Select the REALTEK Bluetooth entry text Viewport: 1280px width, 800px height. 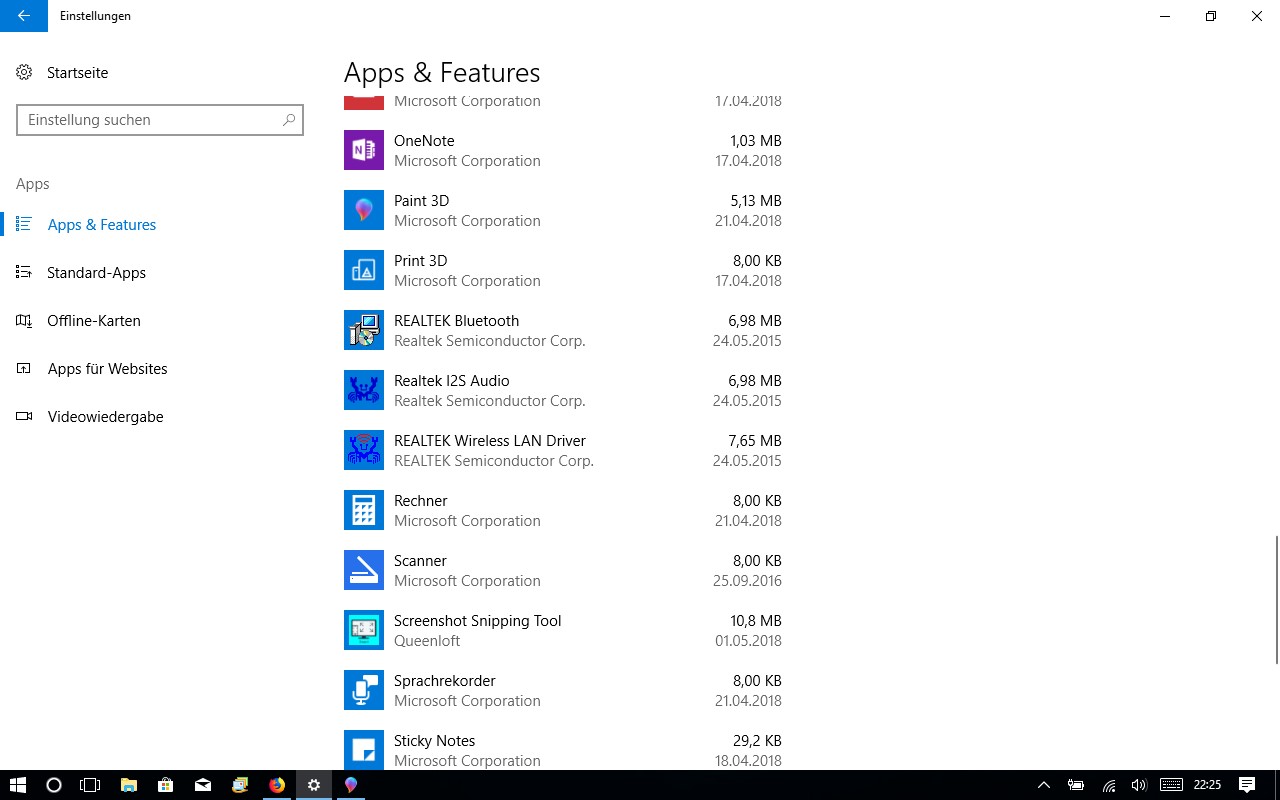pyautogui.click(x=456, y=321)
